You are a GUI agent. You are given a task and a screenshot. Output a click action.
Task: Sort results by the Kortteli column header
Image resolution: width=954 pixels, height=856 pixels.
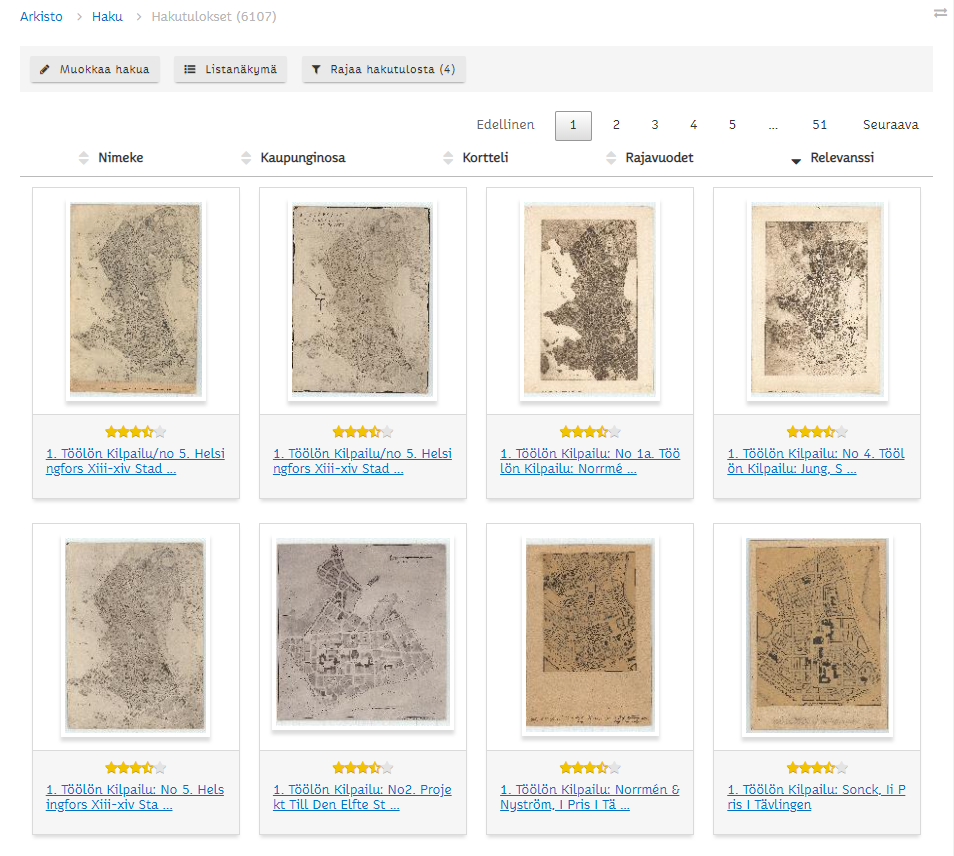485,158
